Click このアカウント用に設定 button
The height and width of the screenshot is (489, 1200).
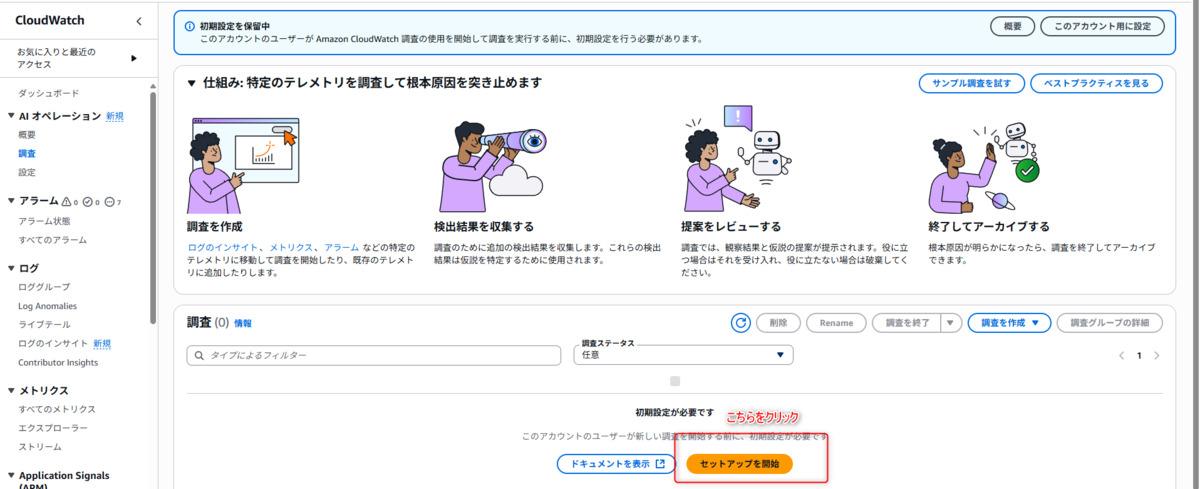(x=1102, y=26)
